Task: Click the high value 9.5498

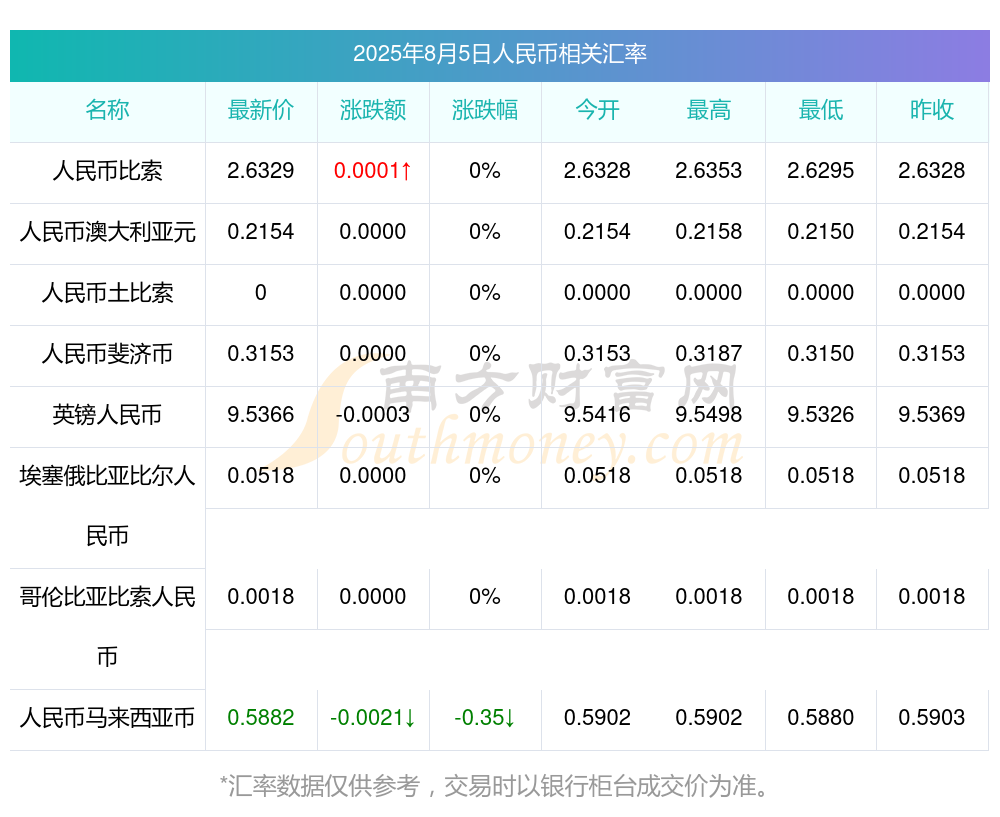Action: click(709, 414)
